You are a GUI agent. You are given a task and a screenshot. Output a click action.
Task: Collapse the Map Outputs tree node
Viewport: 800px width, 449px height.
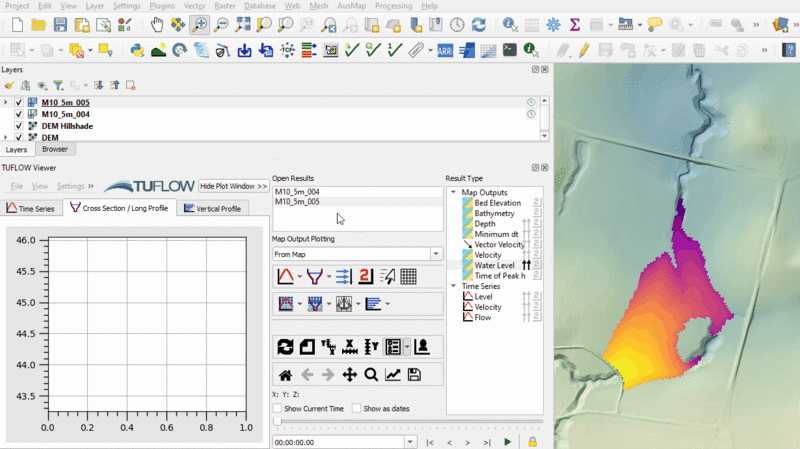(453, 193)
